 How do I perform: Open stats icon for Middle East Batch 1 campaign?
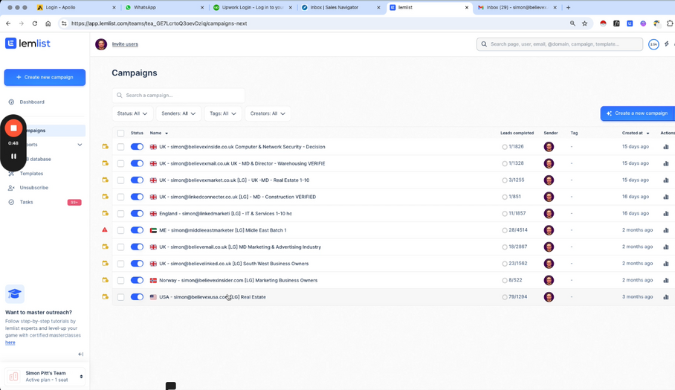coord(666,230)
